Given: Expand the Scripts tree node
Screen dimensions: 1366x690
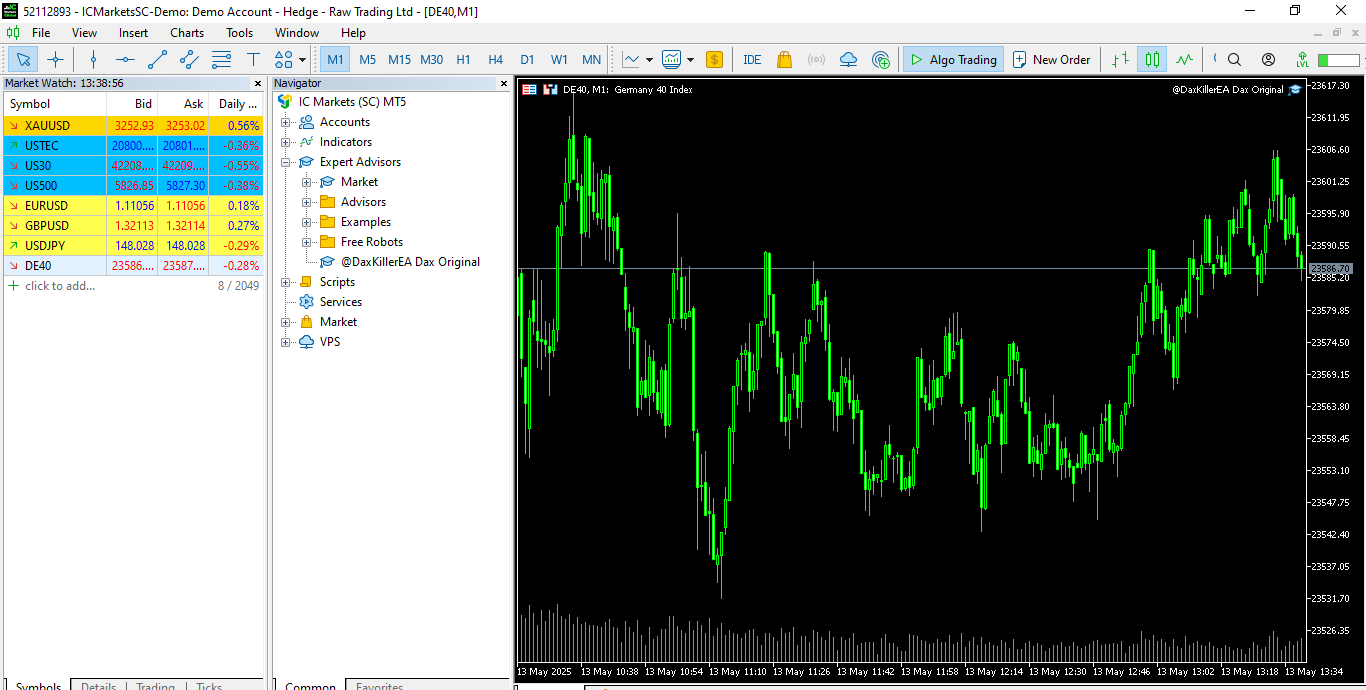Looking at the screenshot, I should [285, 282].
